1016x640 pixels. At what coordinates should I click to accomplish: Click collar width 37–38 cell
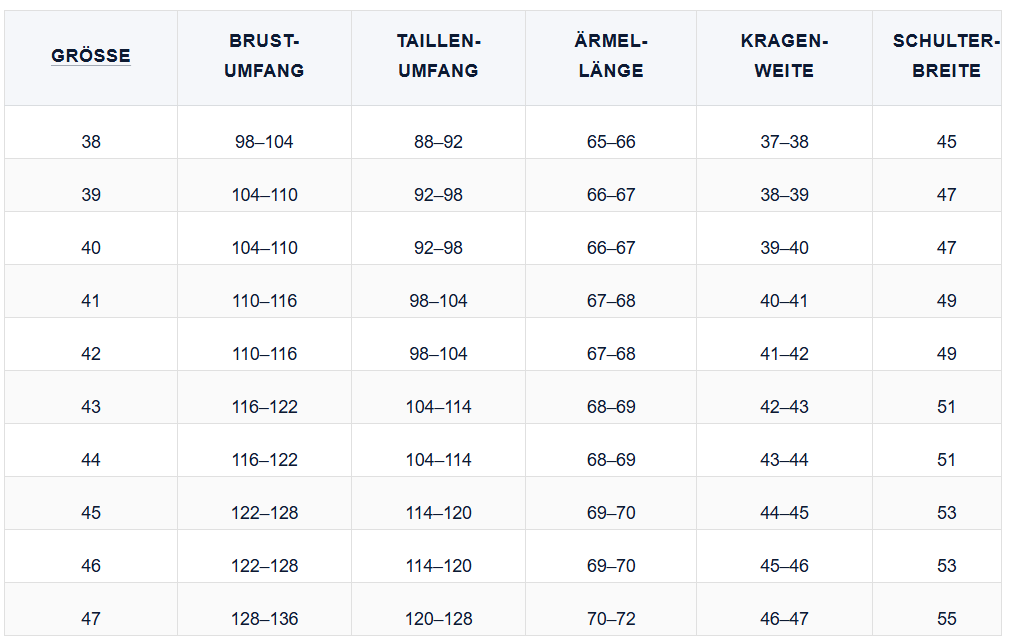pyautogui.click(x=784, y=142)
